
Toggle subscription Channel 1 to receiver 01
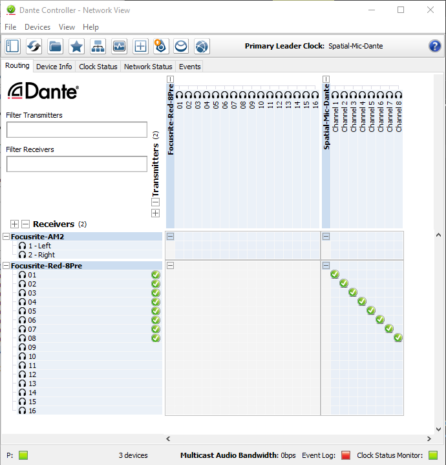point(335,274)
